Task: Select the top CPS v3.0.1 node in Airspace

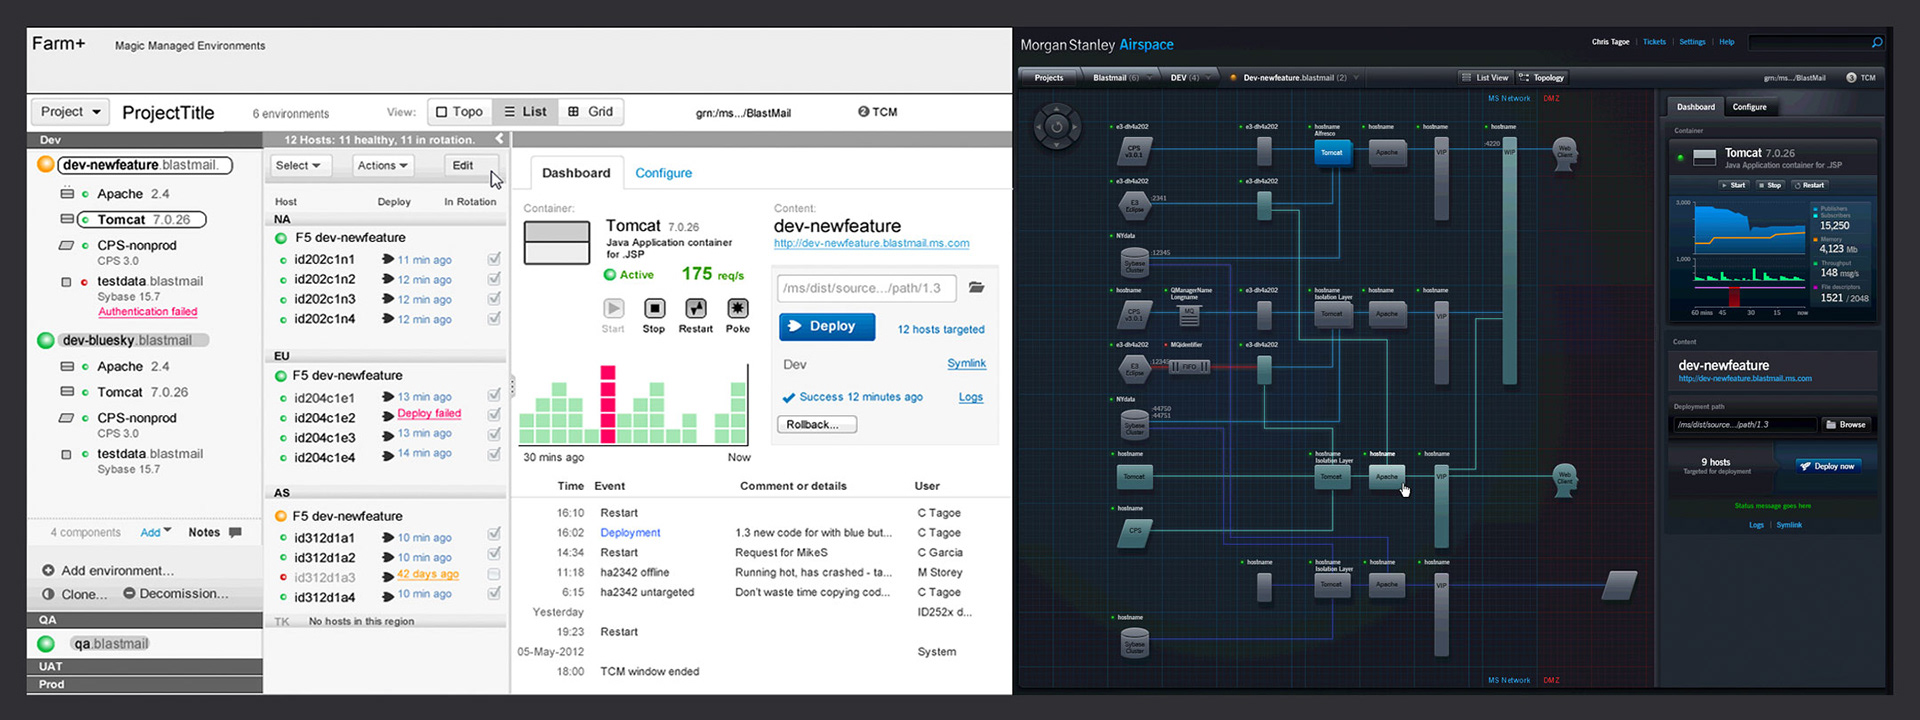Action: tap(1134, 152)
